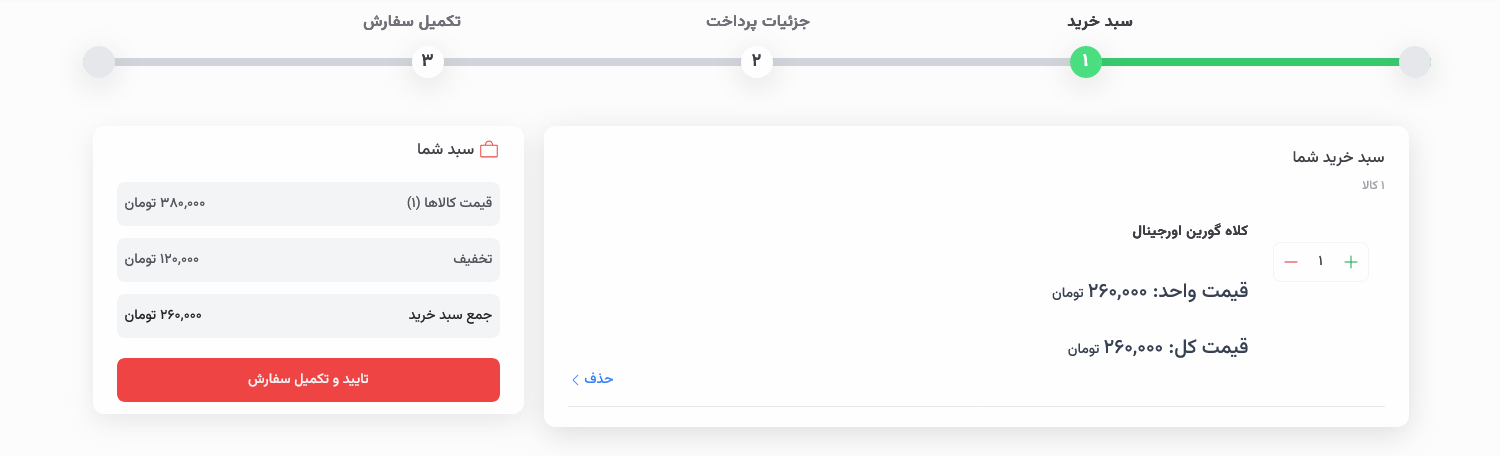
Task: Click the تخفیف discount row
Action: [x=308, y=259]
